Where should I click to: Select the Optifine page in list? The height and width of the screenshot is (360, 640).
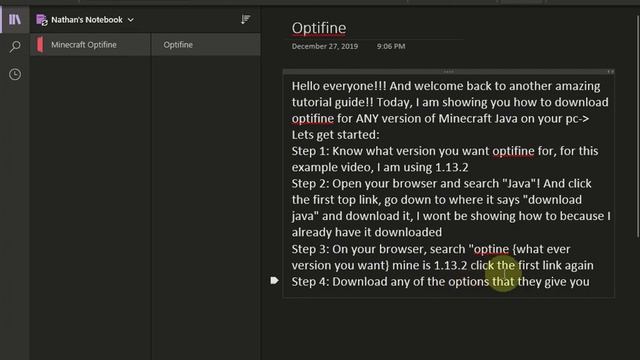pyautogui.click(x=206, y=44)
